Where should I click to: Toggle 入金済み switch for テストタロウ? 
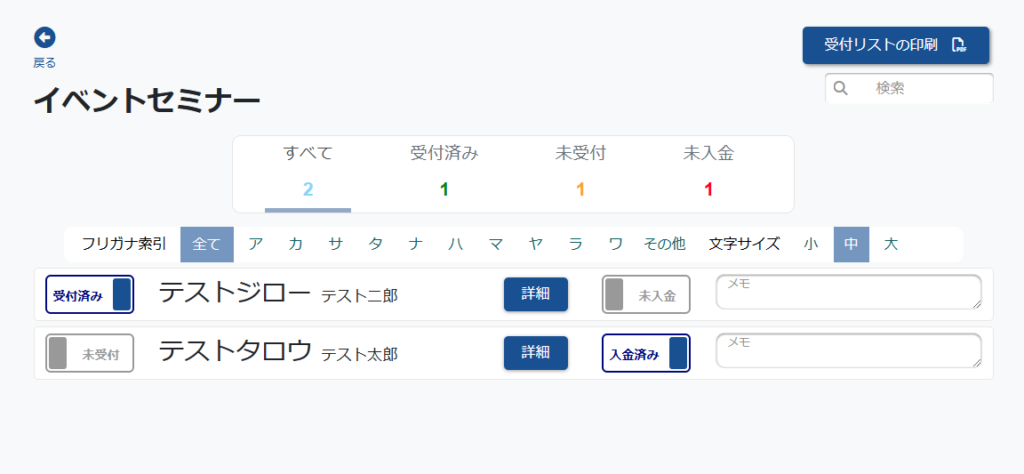[x=646, y=353]
